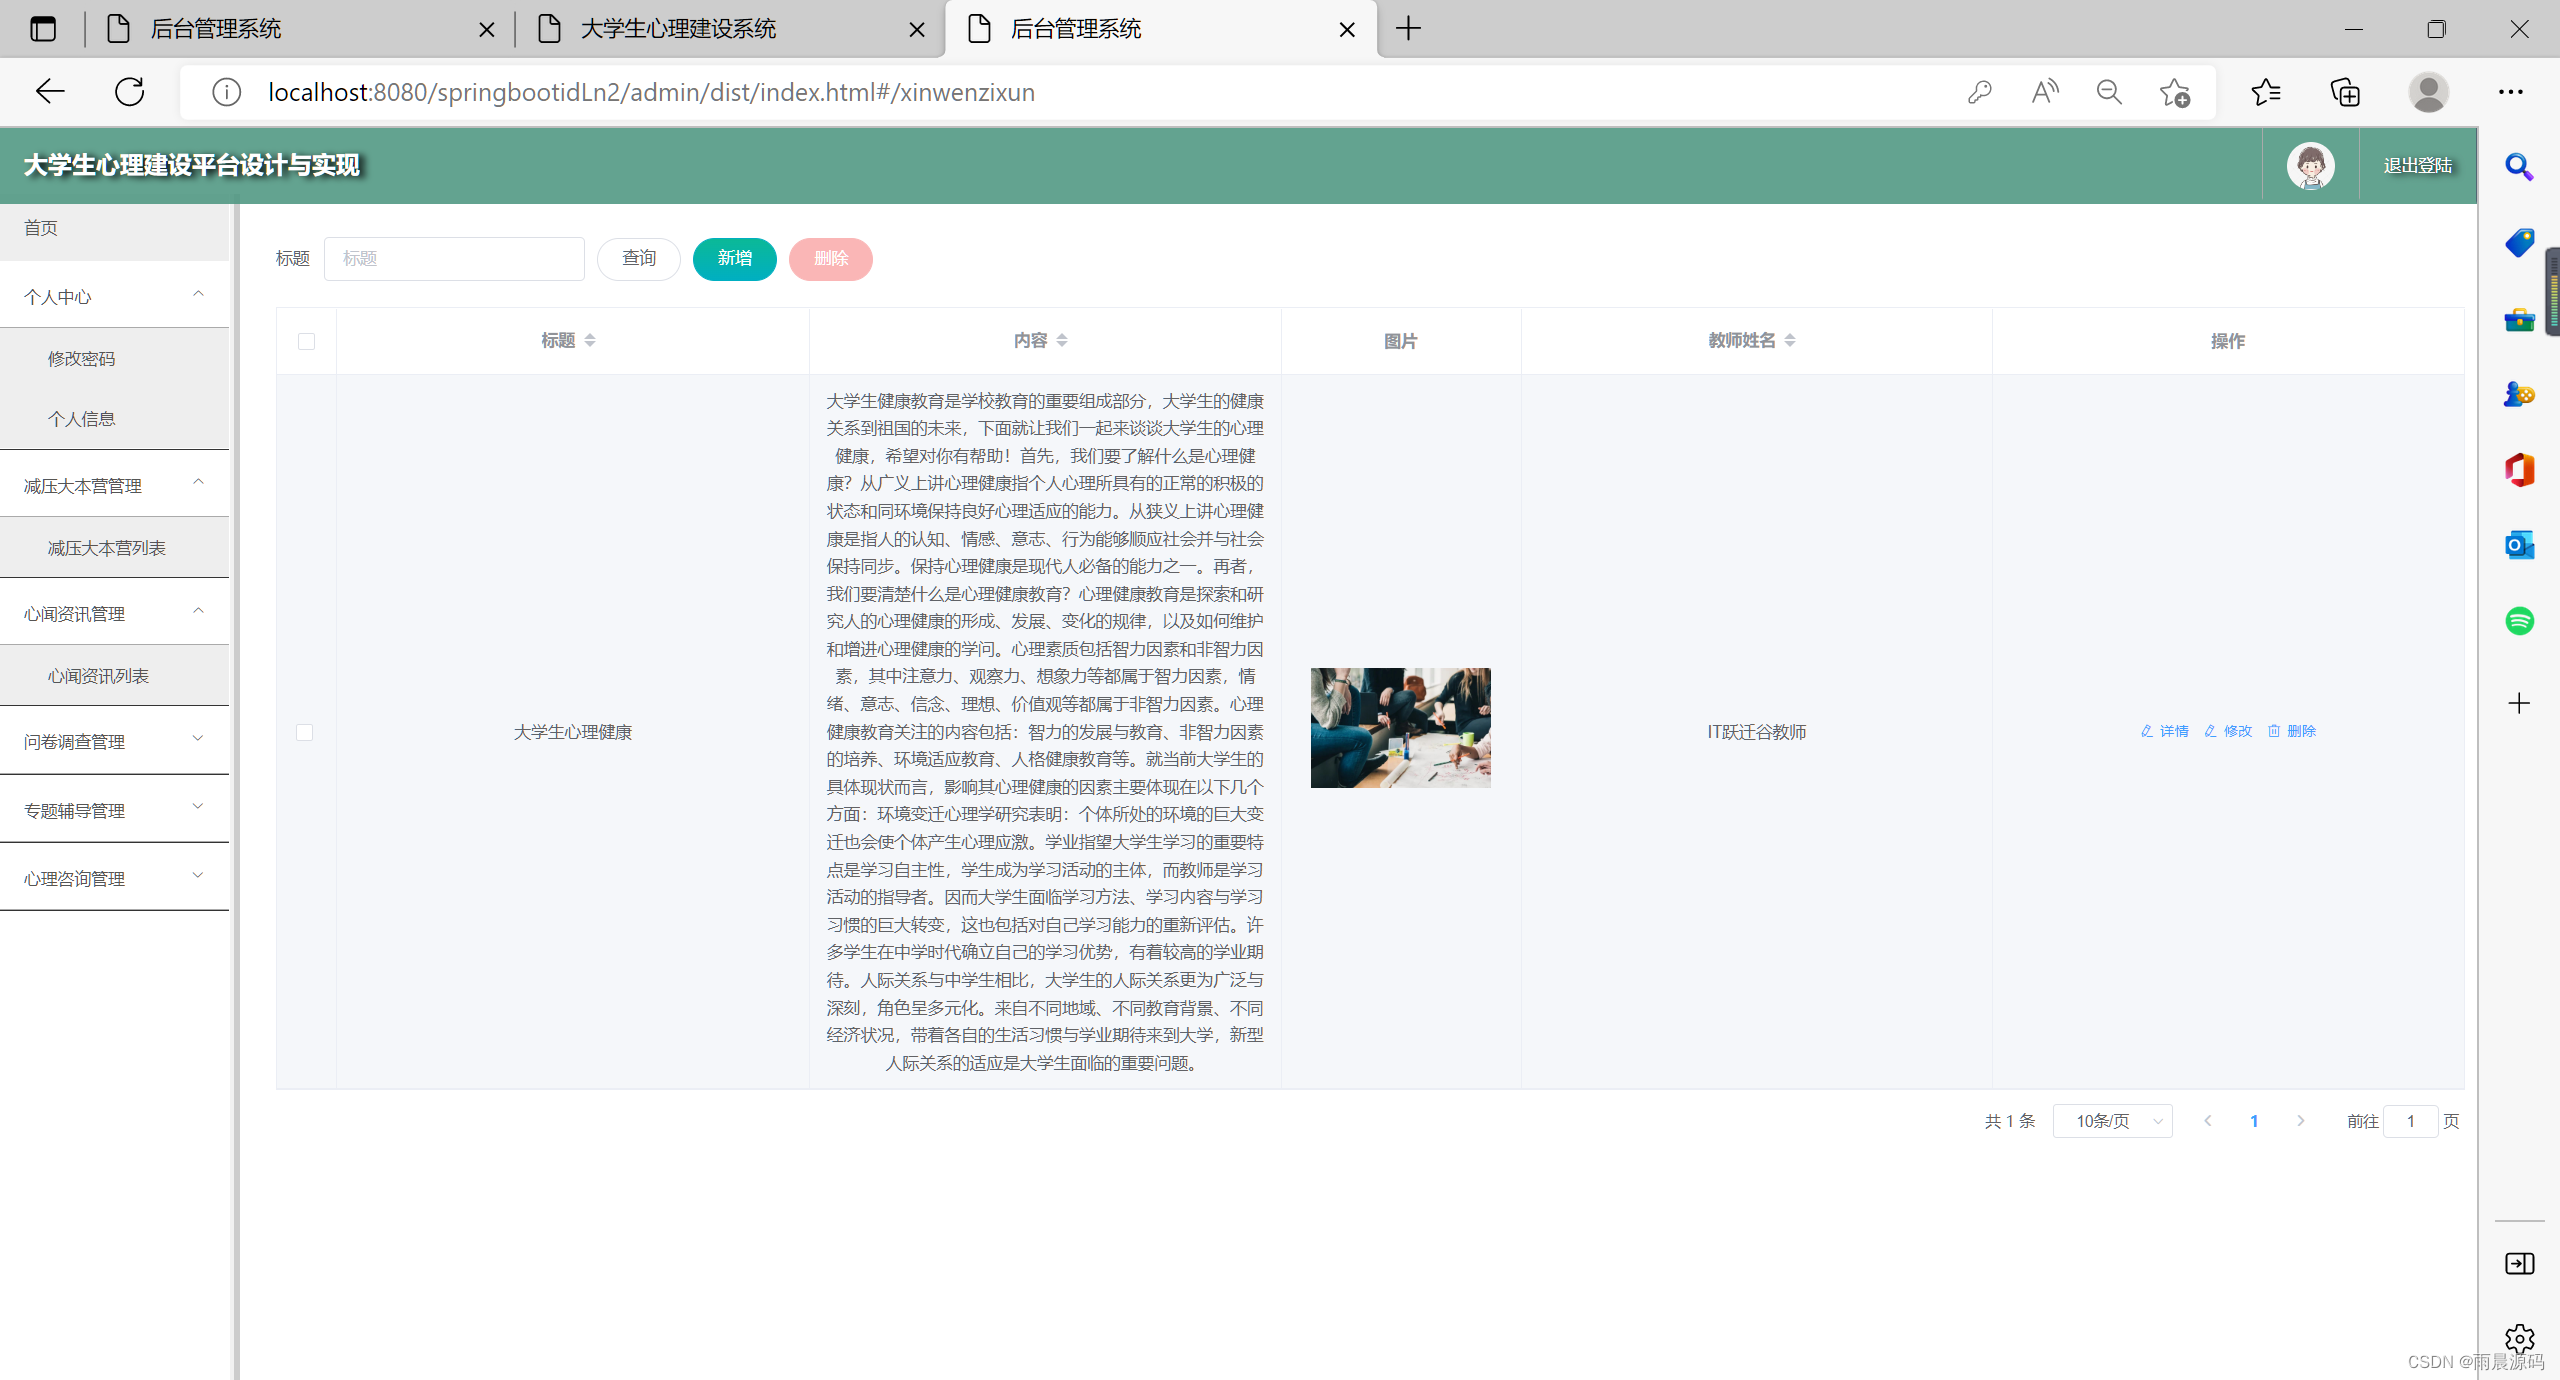Open a new browser tab
The width and height of the screenshot is (2560, 1380).
tap(1408, 29)
